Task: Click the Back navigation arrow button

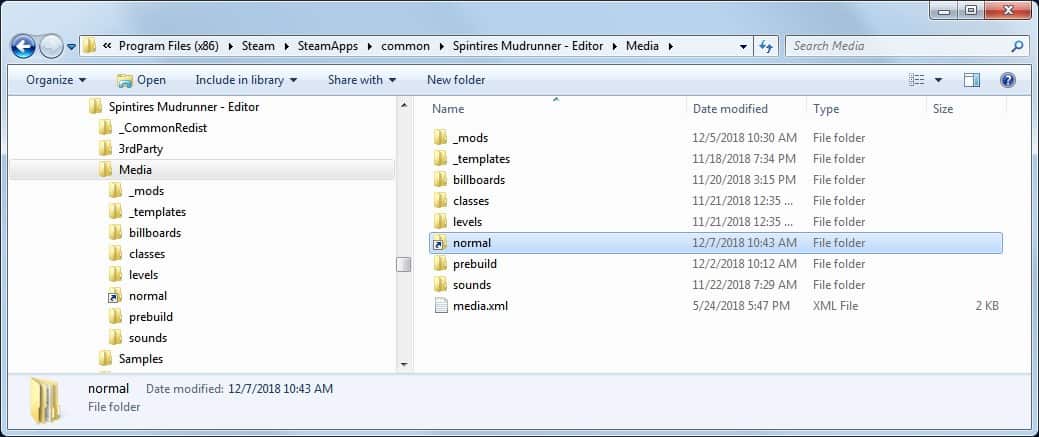Action: [x=23, y=46]
